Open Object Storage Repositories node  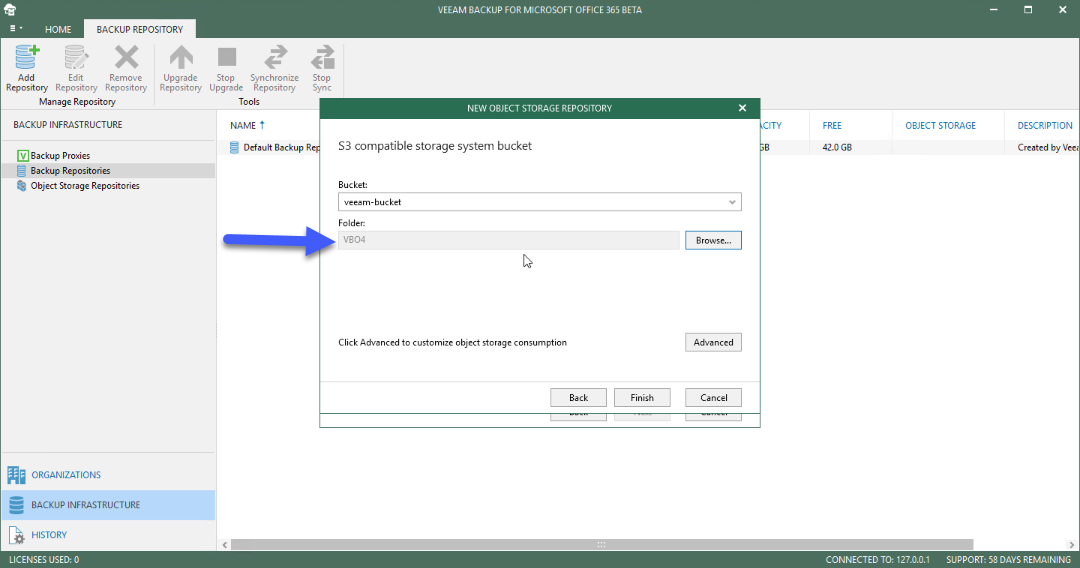pyautogui.click(x=85, y=186)
